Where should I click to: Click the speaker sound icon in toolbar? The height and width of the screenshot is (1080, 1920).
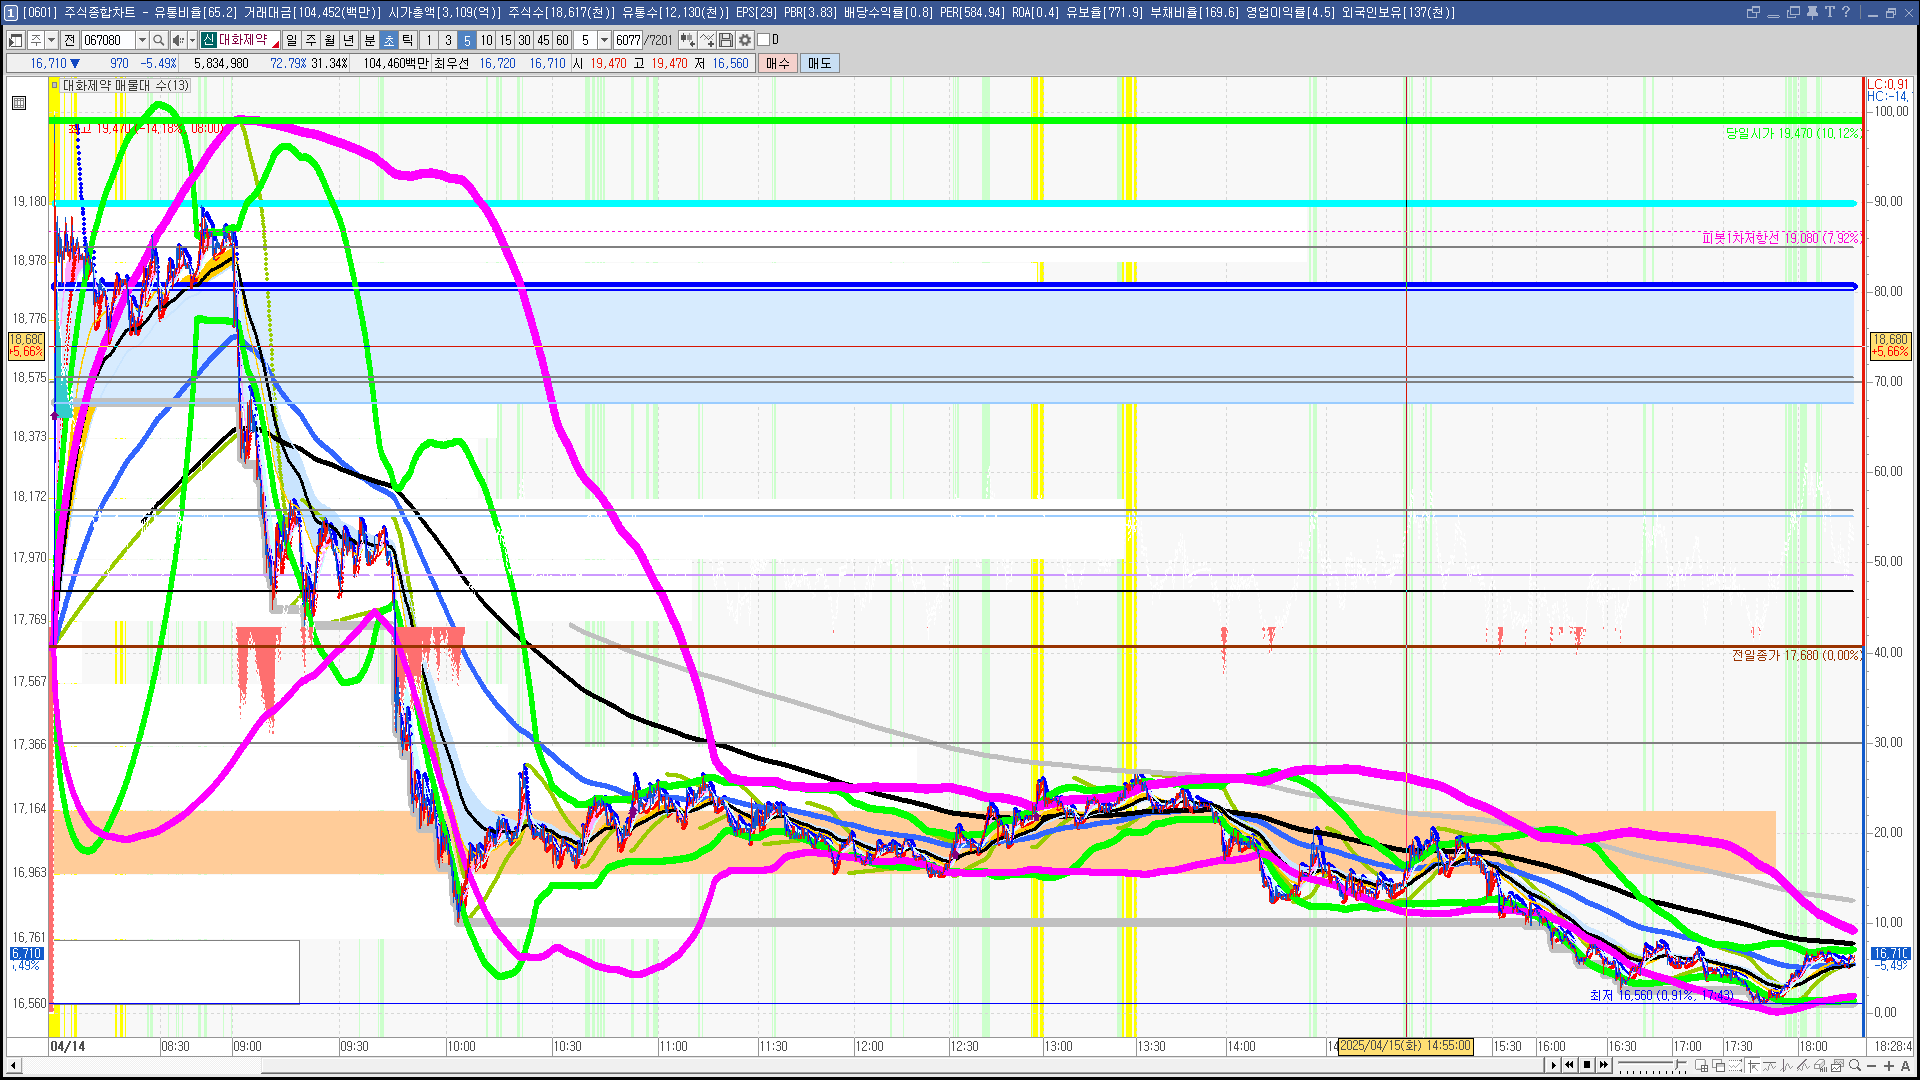(177, 40)
